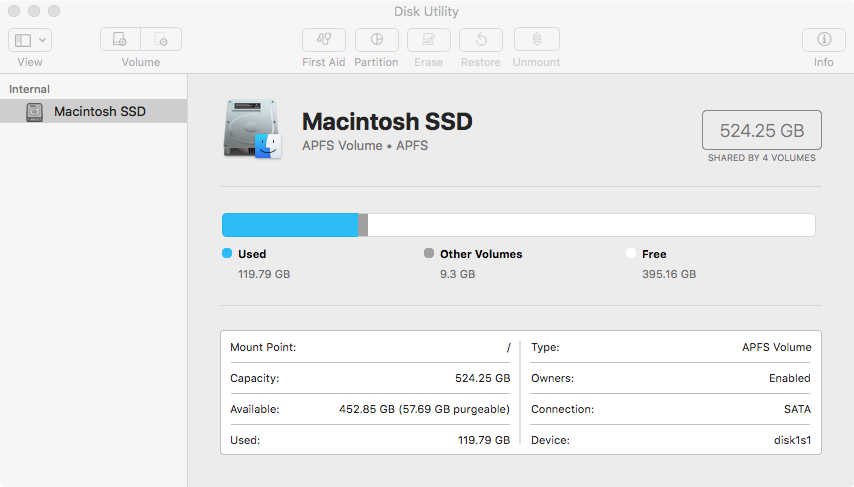Click the Connection SATA value
This screenshot has height=487, width=854.
[797, 409]
